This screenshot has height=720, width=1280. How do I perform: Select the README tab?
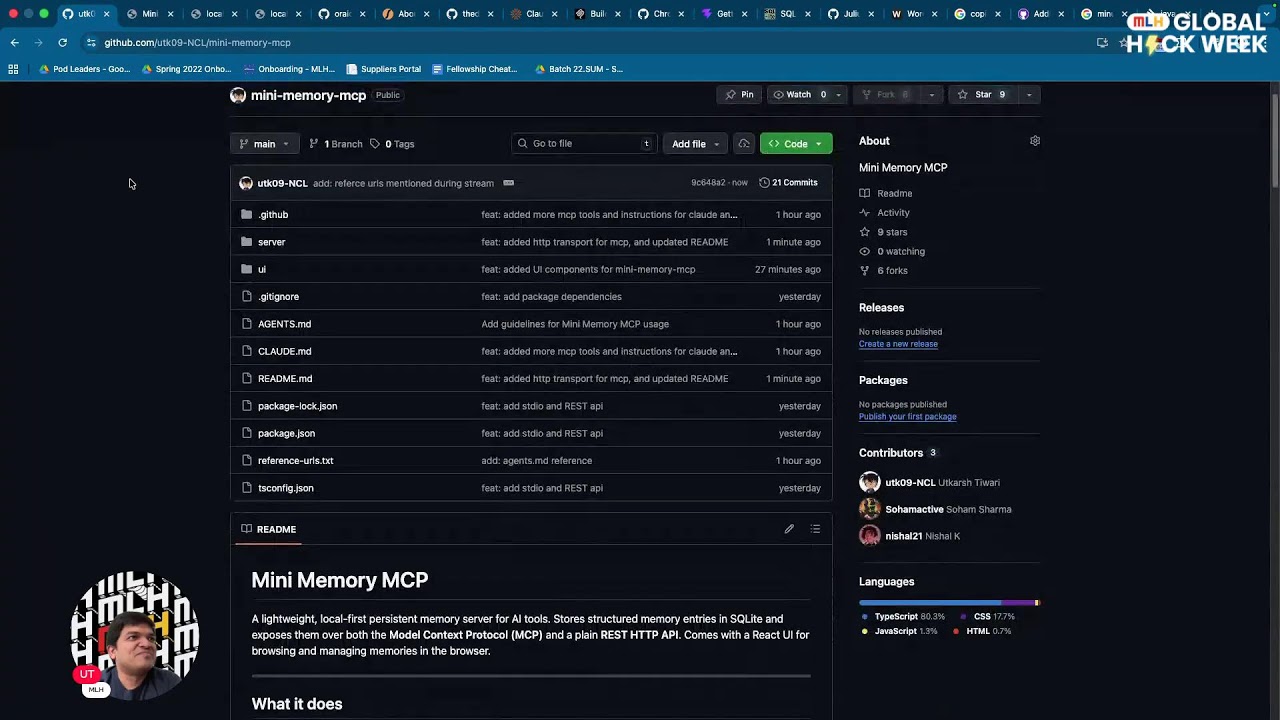269,529
